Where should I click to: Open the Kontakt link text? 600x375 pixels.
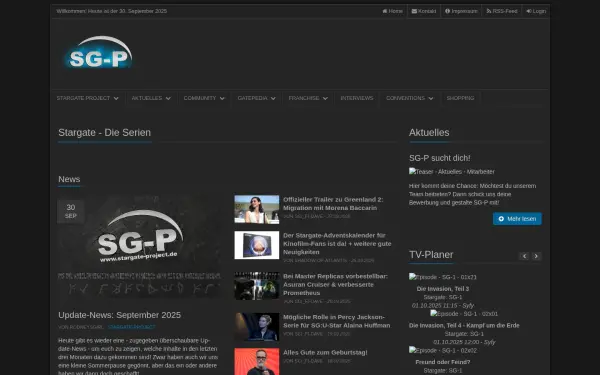[x=427, y=11]
